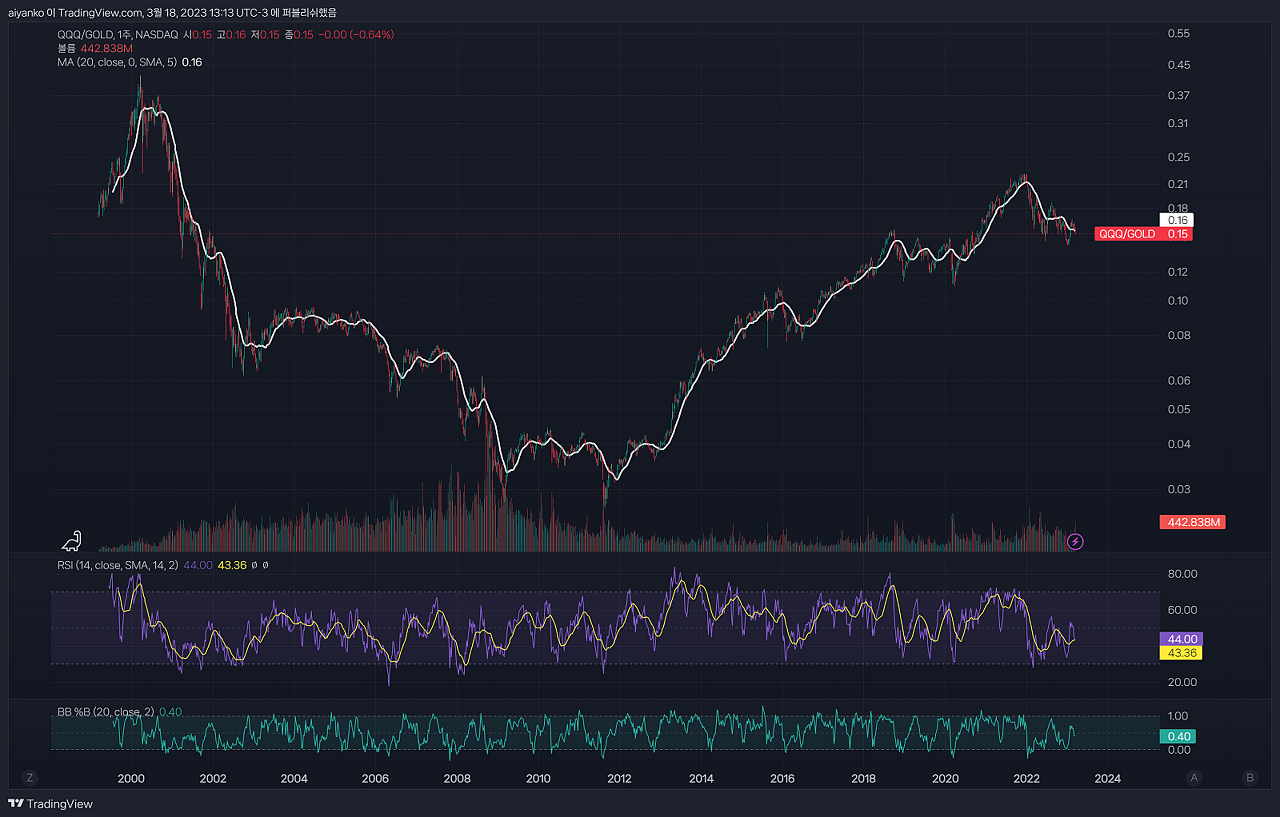Click the purple 44.00 RSI value tag

pyautogui.click(x=1179, y=639)
